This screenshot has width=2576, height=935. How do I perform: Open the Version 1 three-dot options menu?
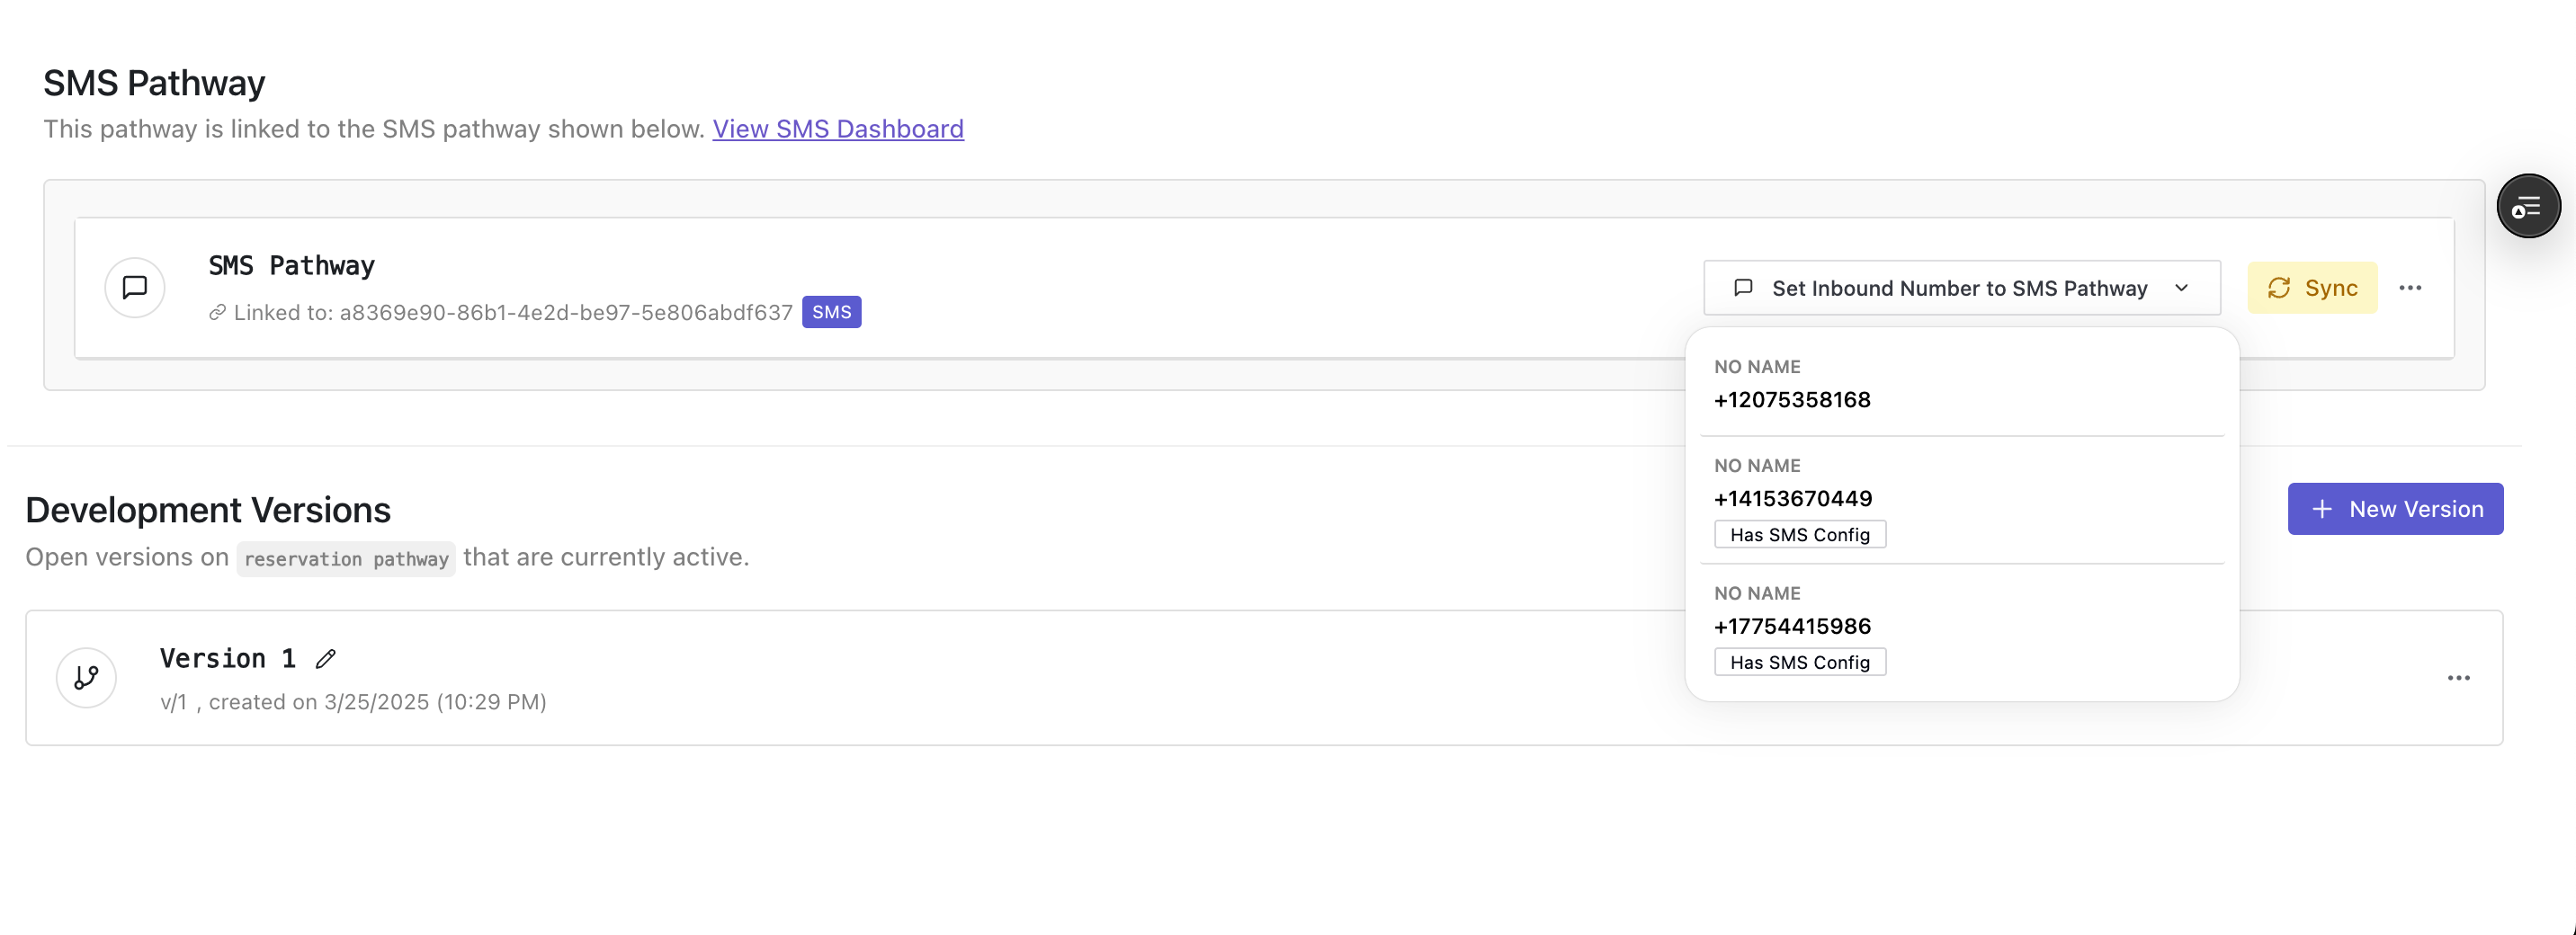click(2459, 678)
